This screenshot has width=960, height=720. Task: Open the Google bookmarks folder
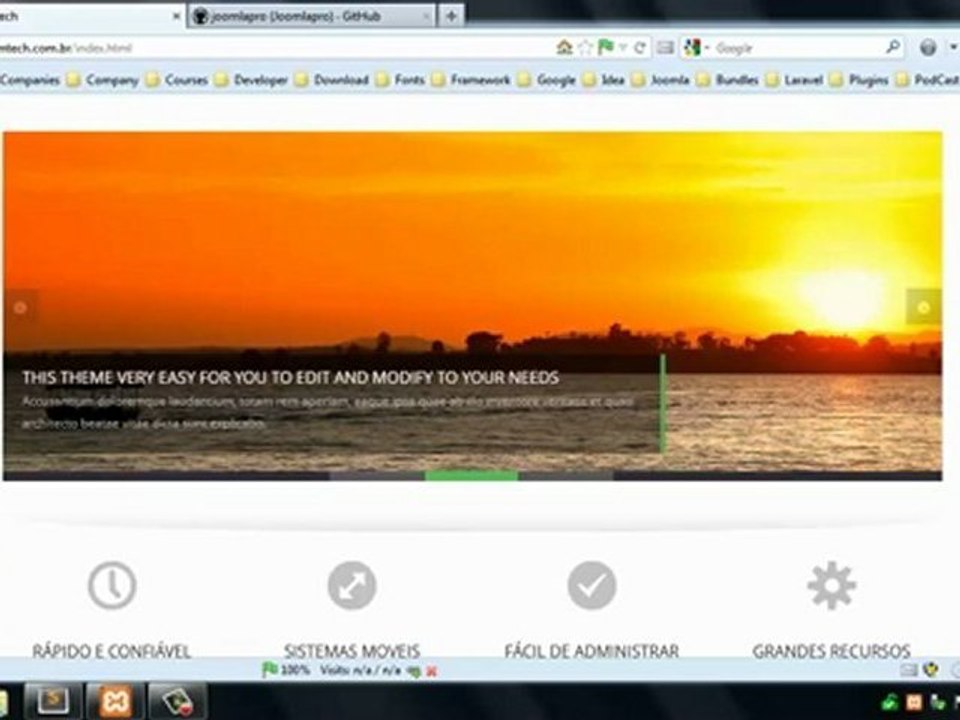click(547, 80)
